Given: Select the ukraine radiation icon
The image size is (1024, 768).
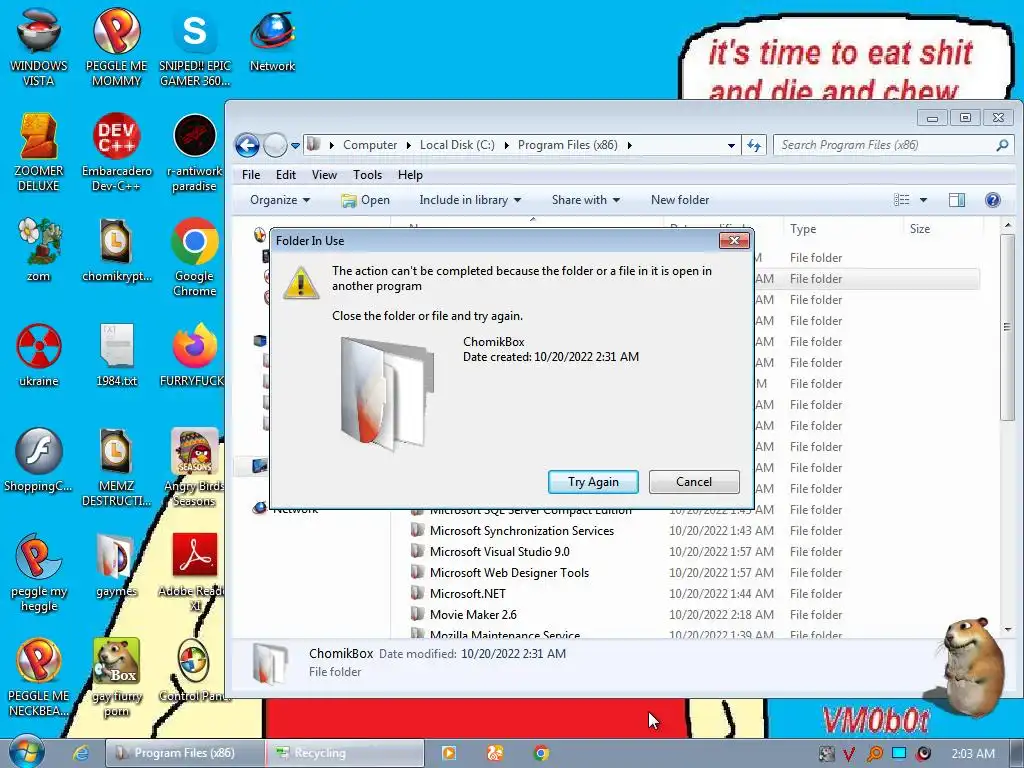Looking at the screenshot, I should coord(39,355).
